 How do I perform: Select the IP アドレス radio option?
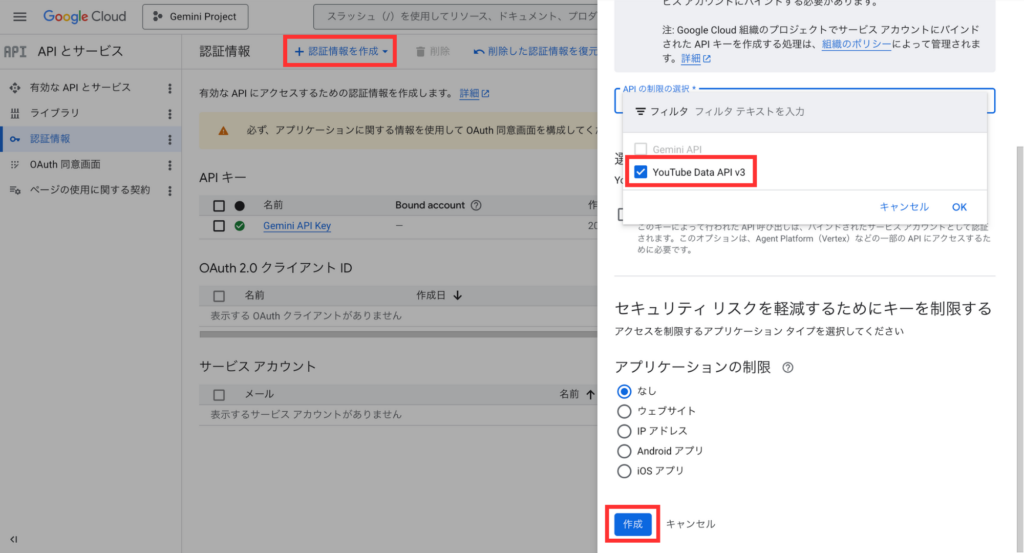[624, 432]
